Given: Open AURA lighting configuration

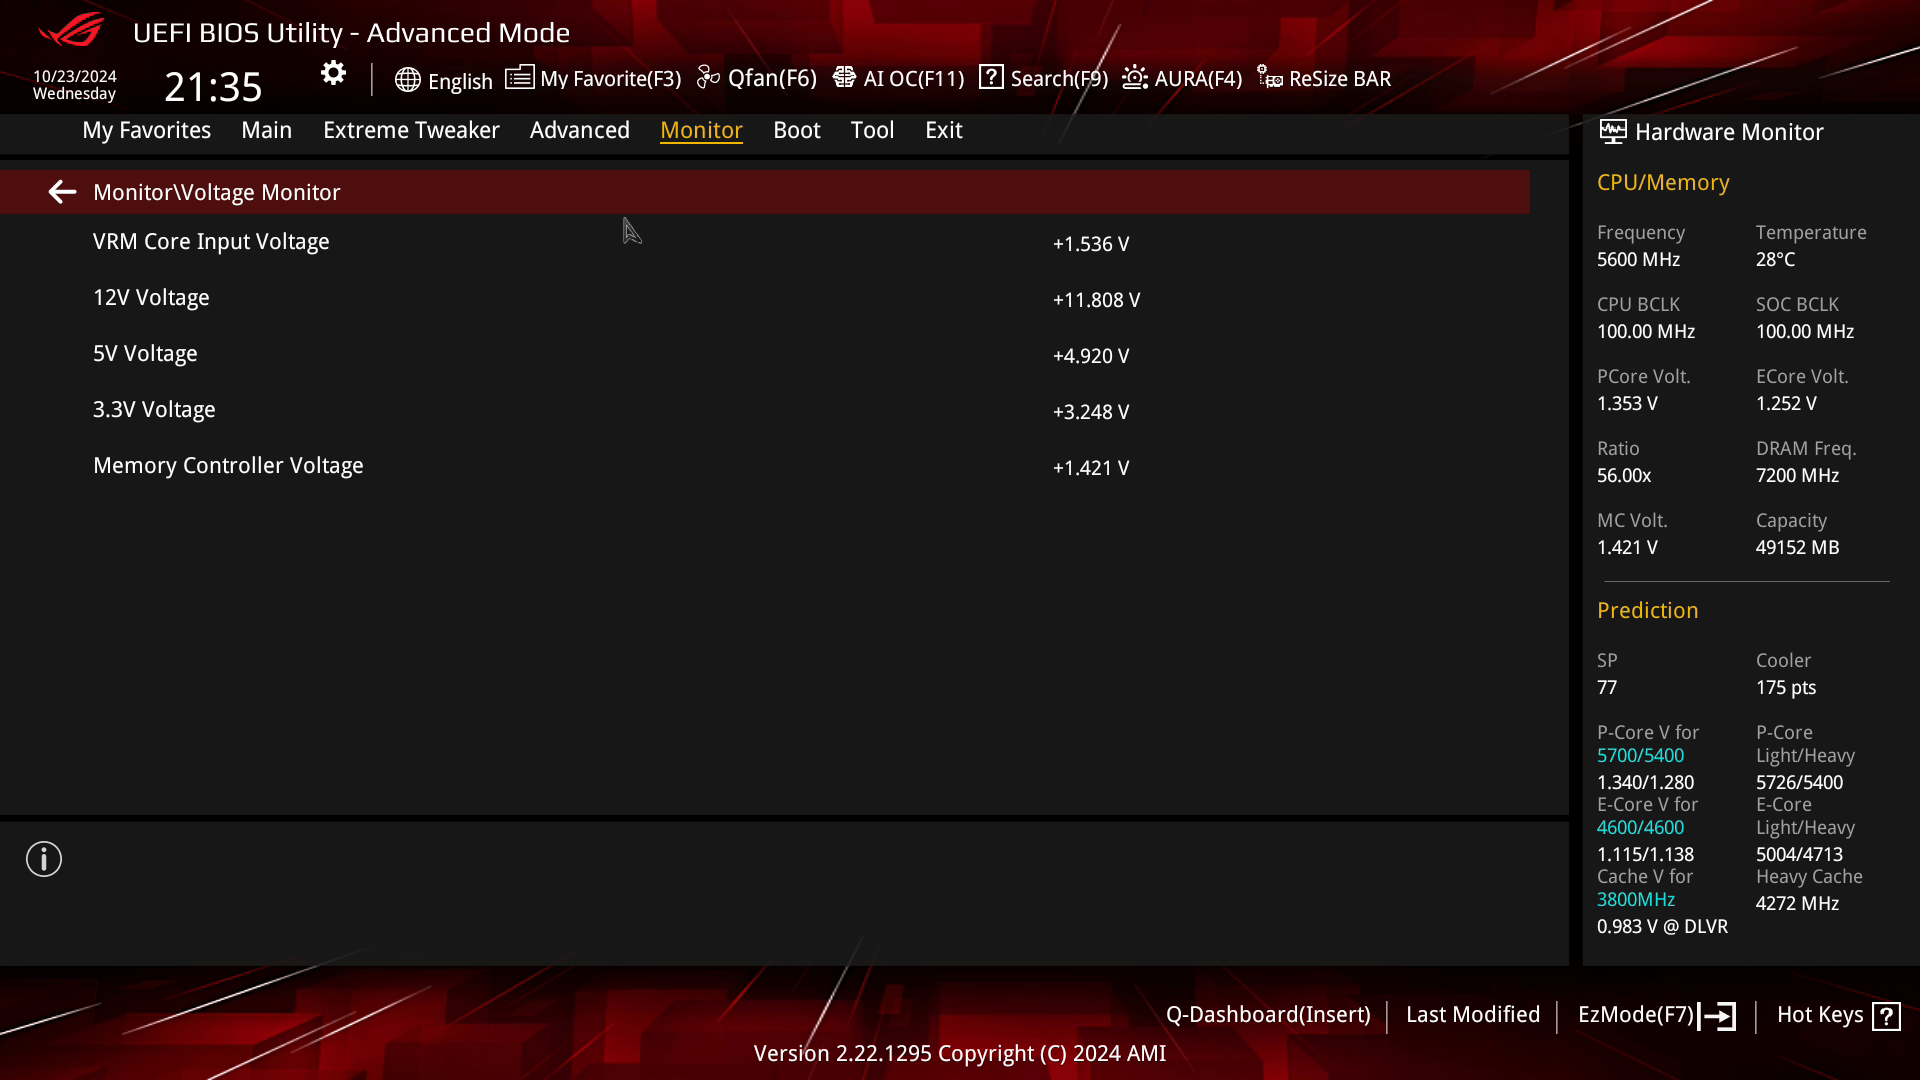Looking at the screenshot, I should tap(1183, 78).
